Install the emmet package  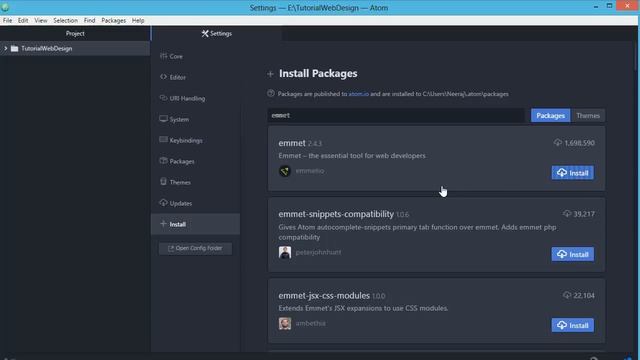[573, 173]
